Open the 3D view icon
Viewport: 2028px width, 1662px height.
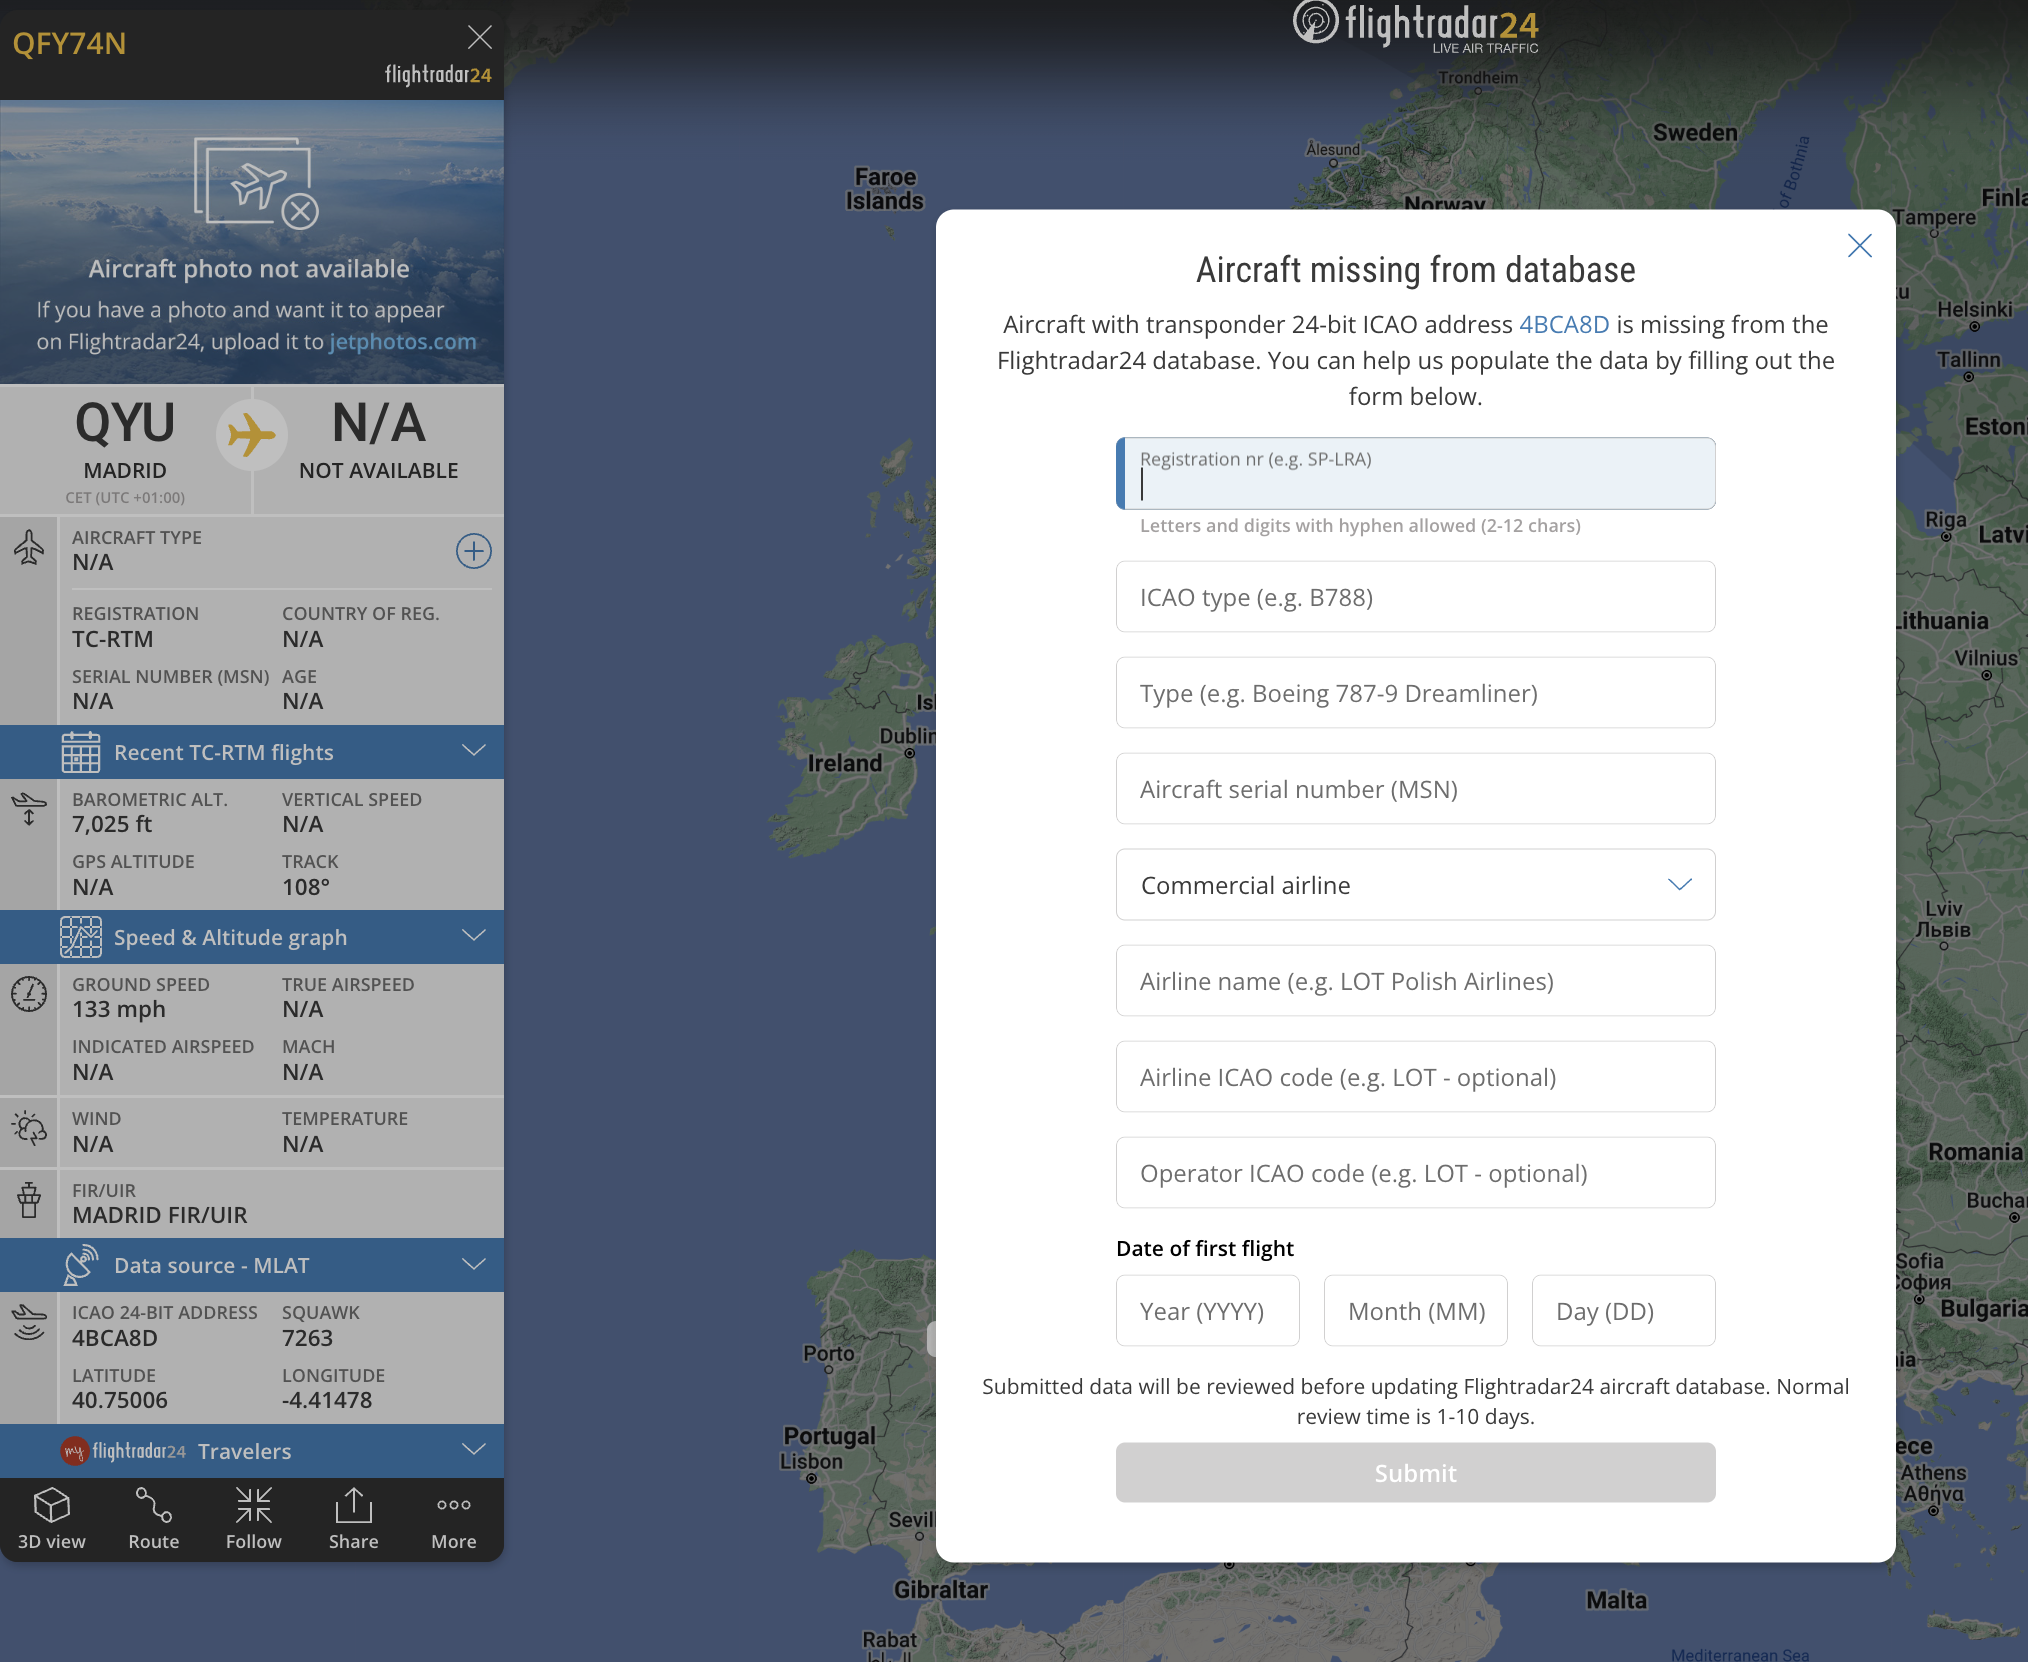[52, 1518]
